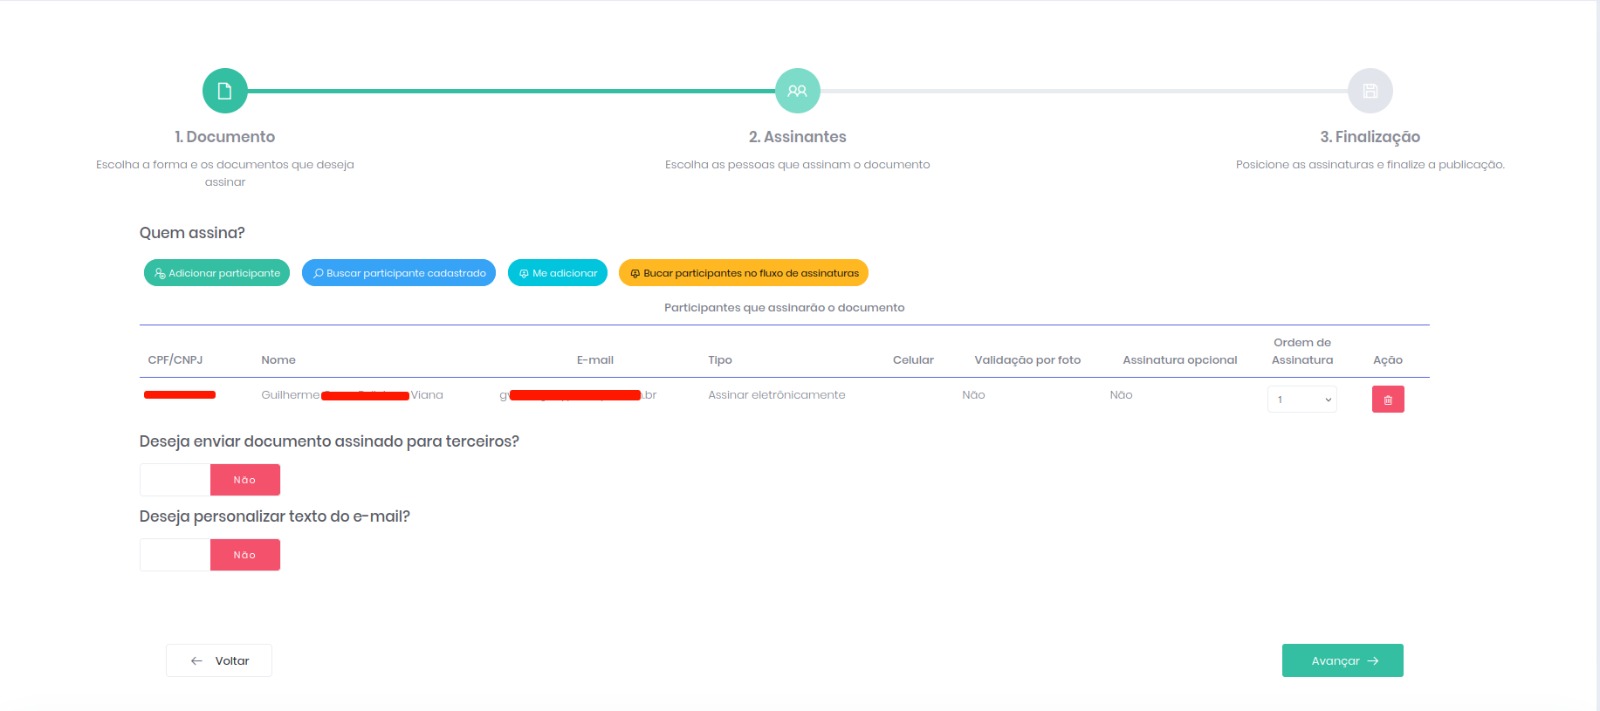
Task: Delete participant using red trash icon
Action: coord(1387,399)
